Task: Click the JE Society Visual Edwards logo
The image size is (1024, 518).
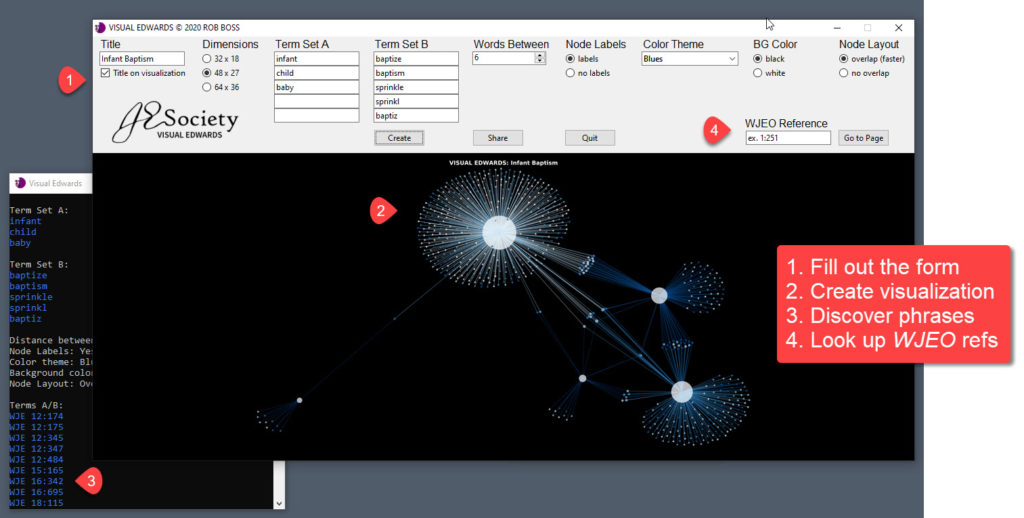Action: (x=175, y=122)
